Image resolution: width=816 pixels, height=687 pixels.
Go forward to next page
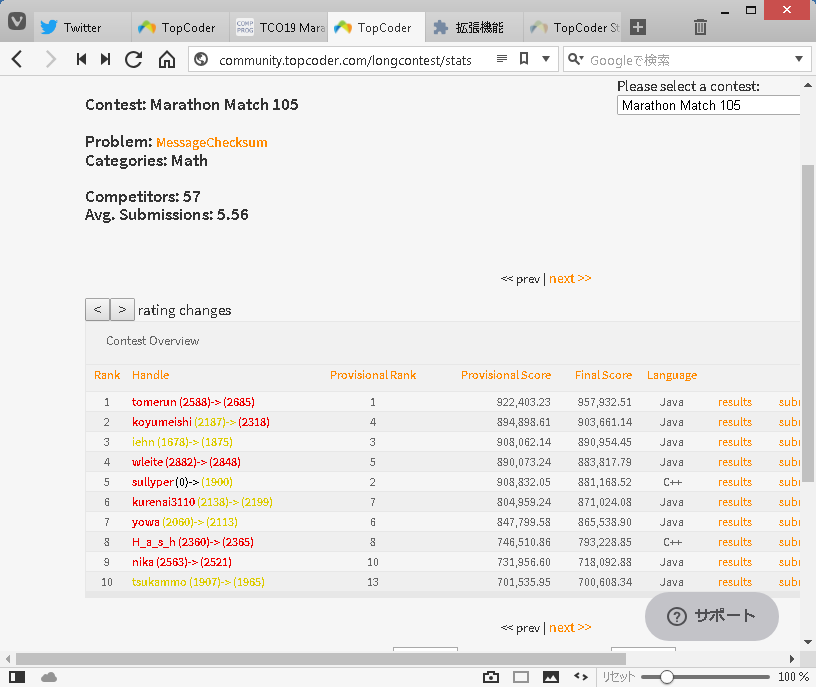coord(50,59)
